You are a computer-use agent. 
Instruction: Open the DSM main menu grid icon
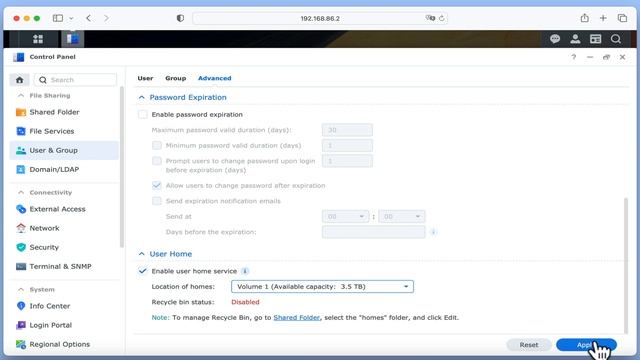pos(38,39)
